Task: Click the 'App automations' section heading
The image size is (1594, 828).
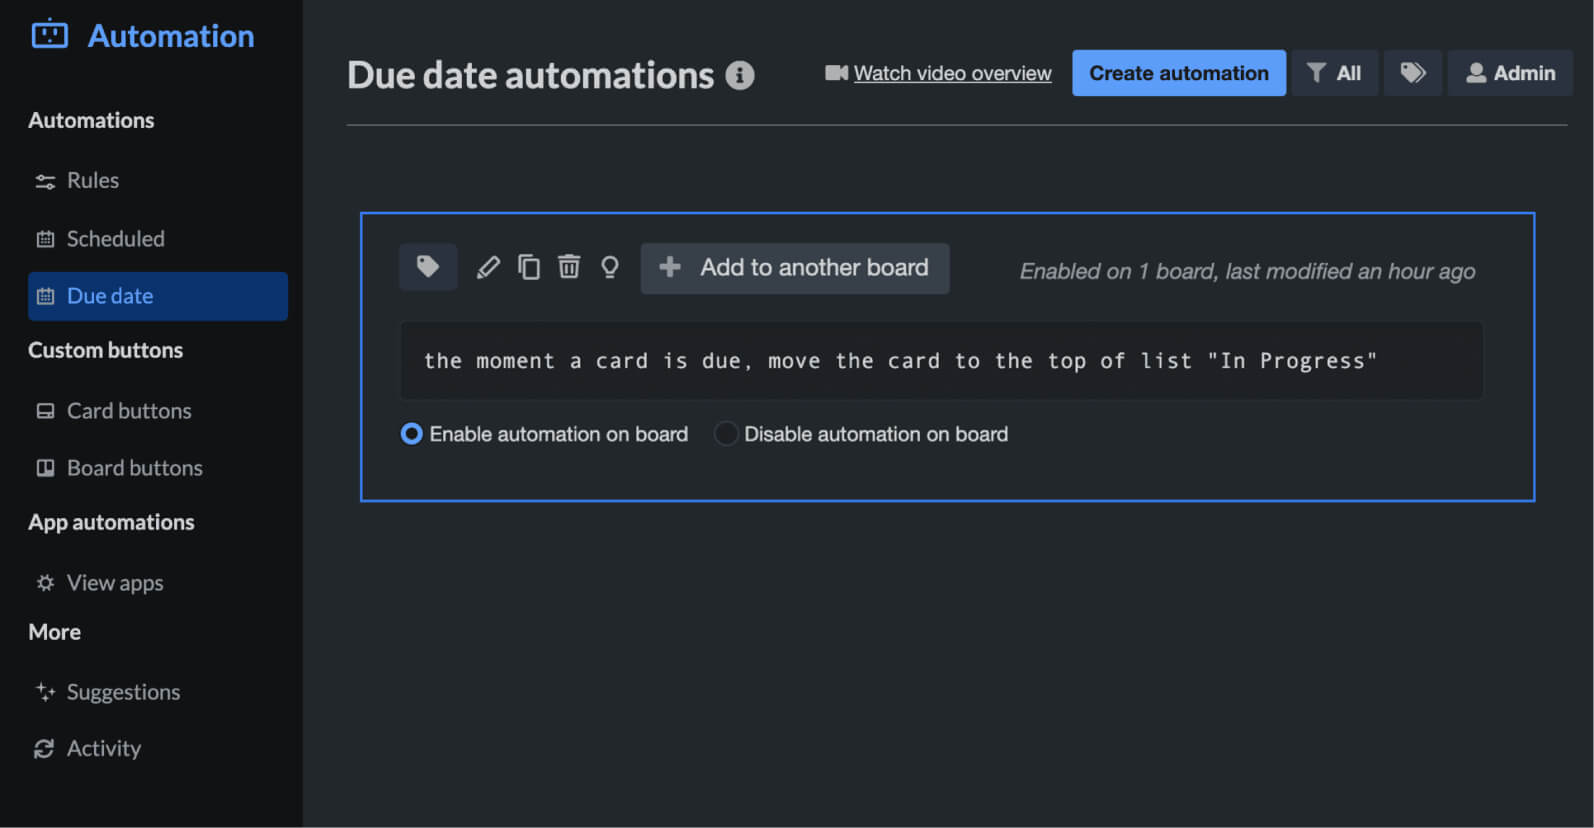Action: [x=111, y=522]
